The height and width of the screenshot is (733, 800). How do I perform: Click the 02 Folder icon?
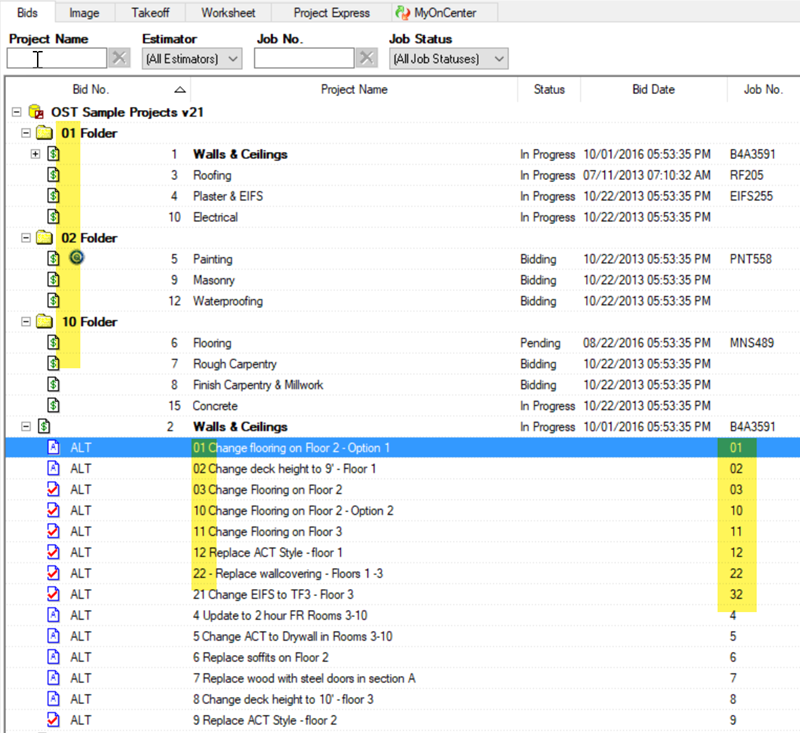coord(44,238)
